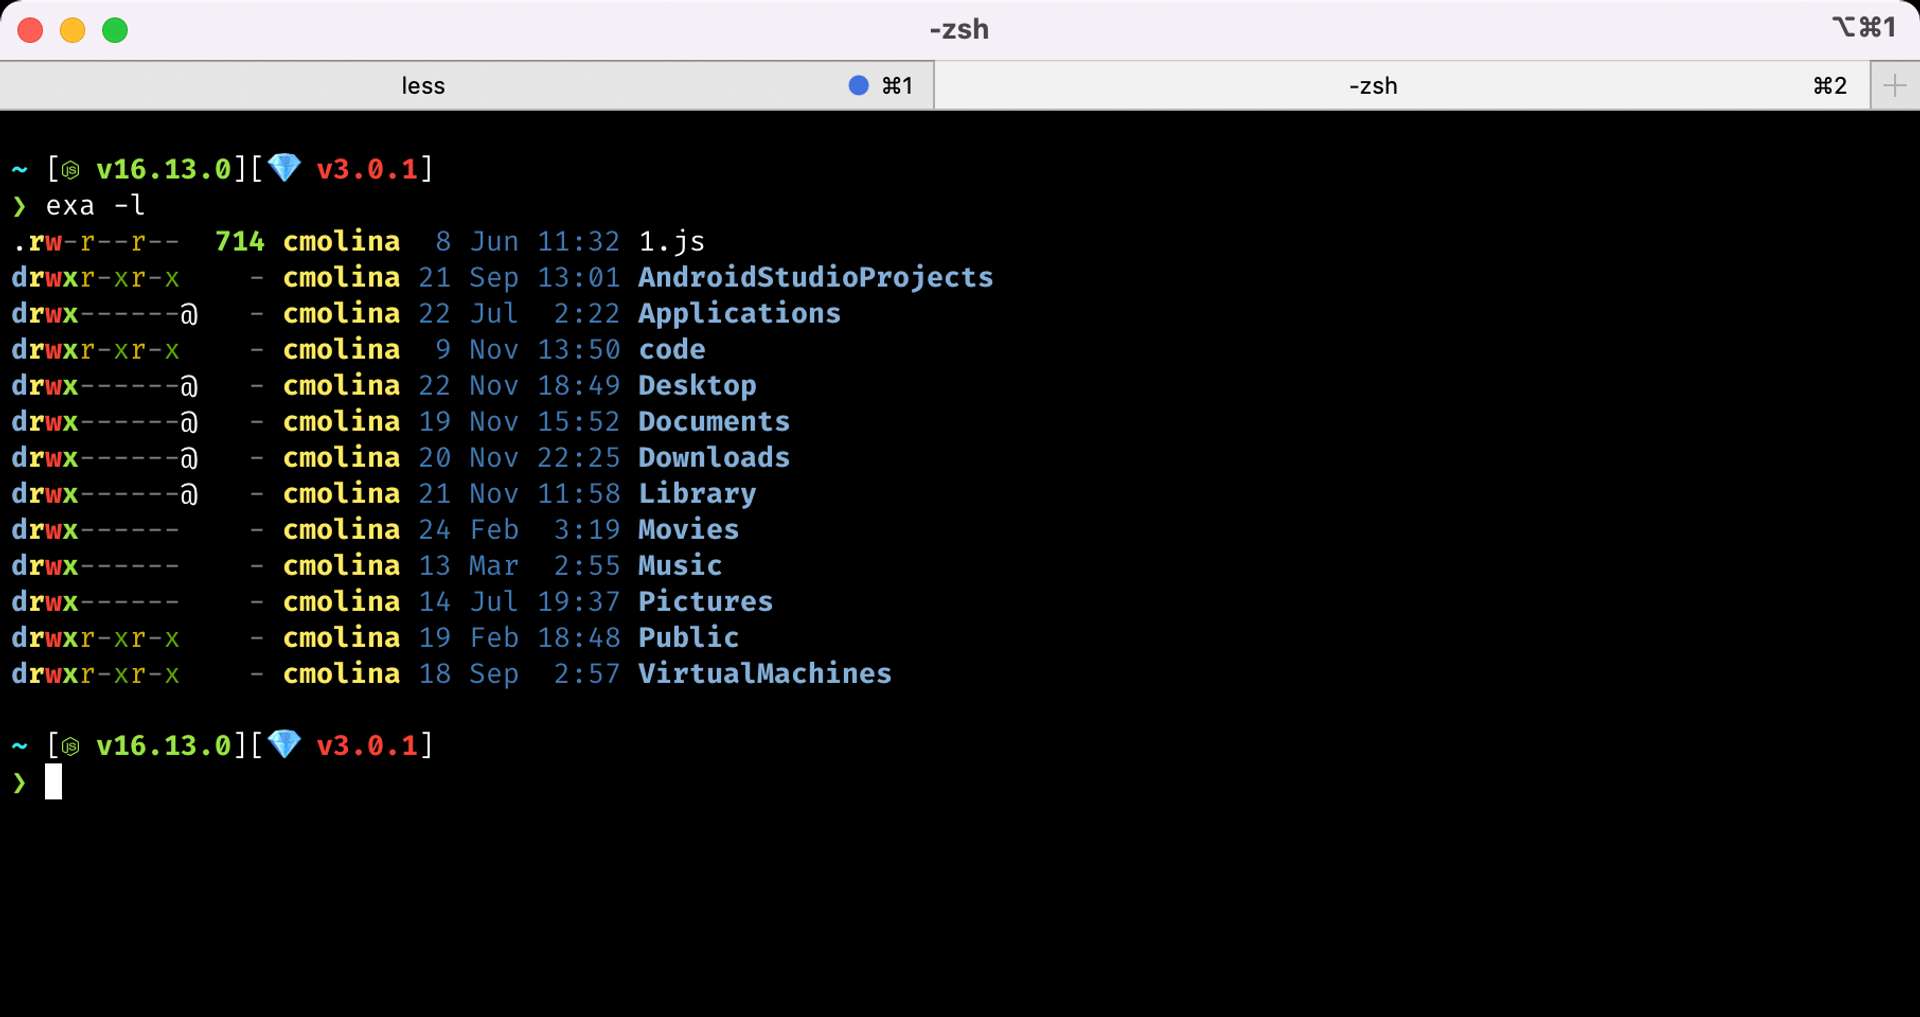Click the Node.js icon in the top prompt
The height and width of the screenshot is (1017, 1920).
point(70,170)
